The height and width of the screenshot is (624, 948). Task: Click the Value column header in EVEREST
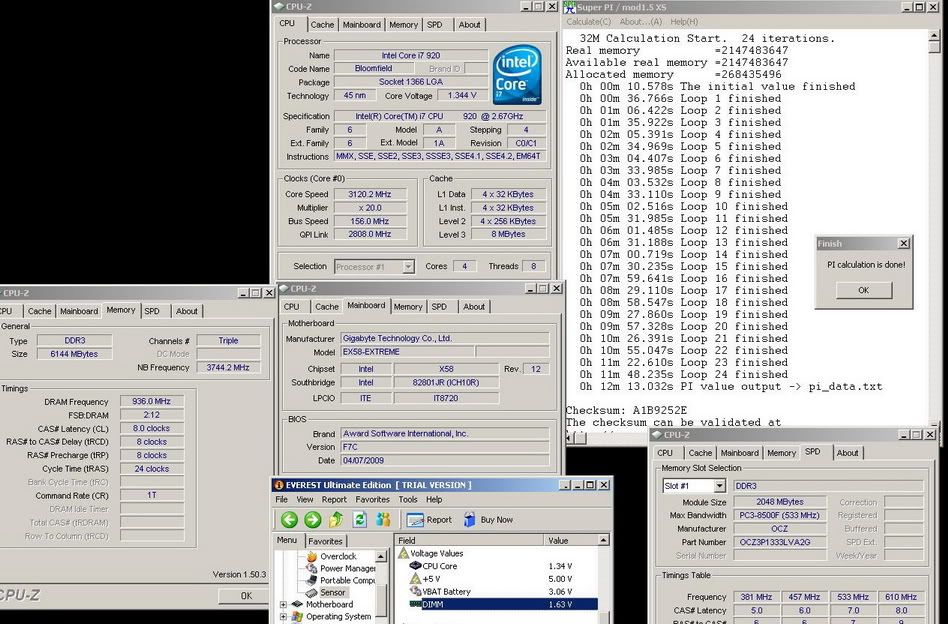point(557,540)
